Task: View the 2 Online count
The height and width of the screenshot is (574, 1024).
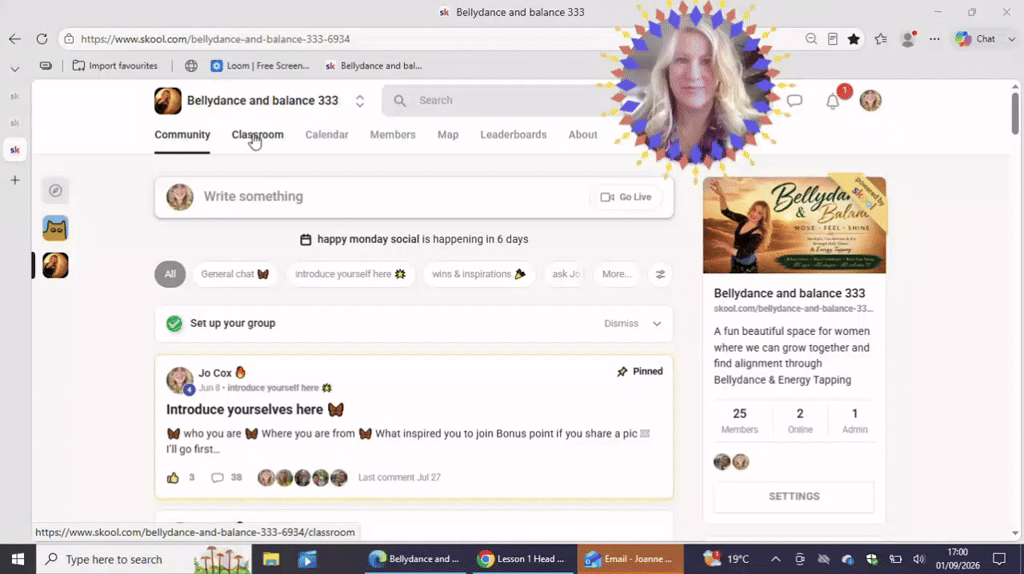Action: point(800,421)
